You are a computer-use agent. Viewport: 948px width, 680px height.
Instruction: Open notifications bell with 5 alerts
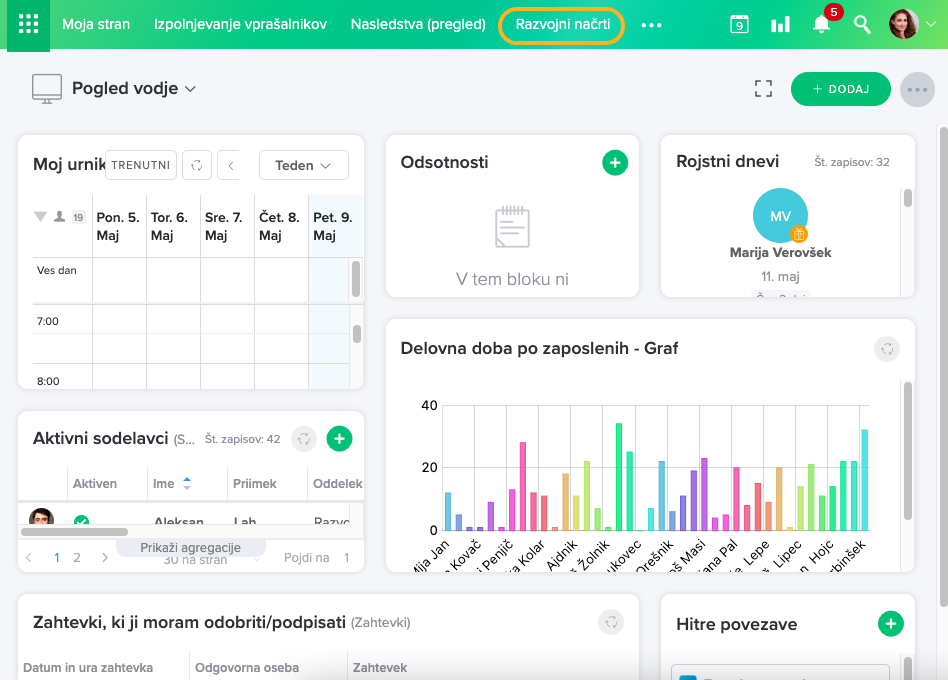pyautogui.click(x=822, y=24)
